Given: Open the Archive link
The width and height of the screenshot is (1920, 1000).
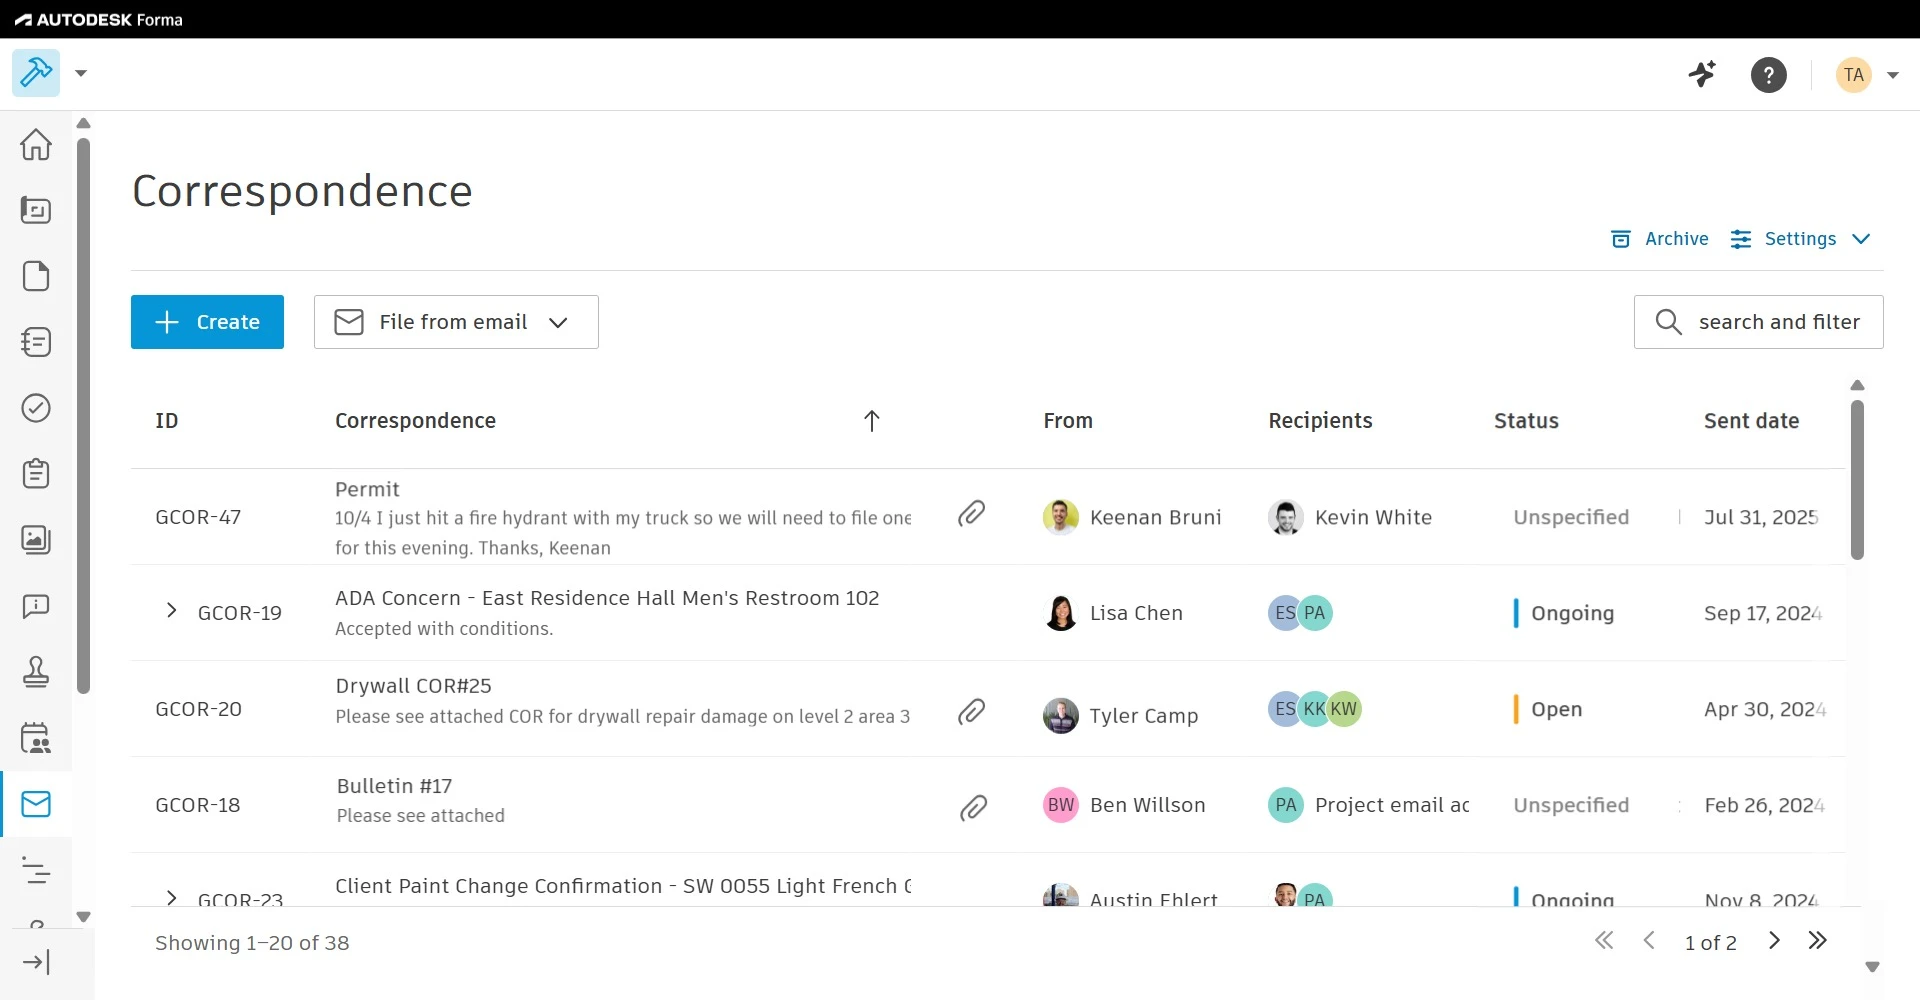Looking at the screenshot, I should coord(1660,239).
